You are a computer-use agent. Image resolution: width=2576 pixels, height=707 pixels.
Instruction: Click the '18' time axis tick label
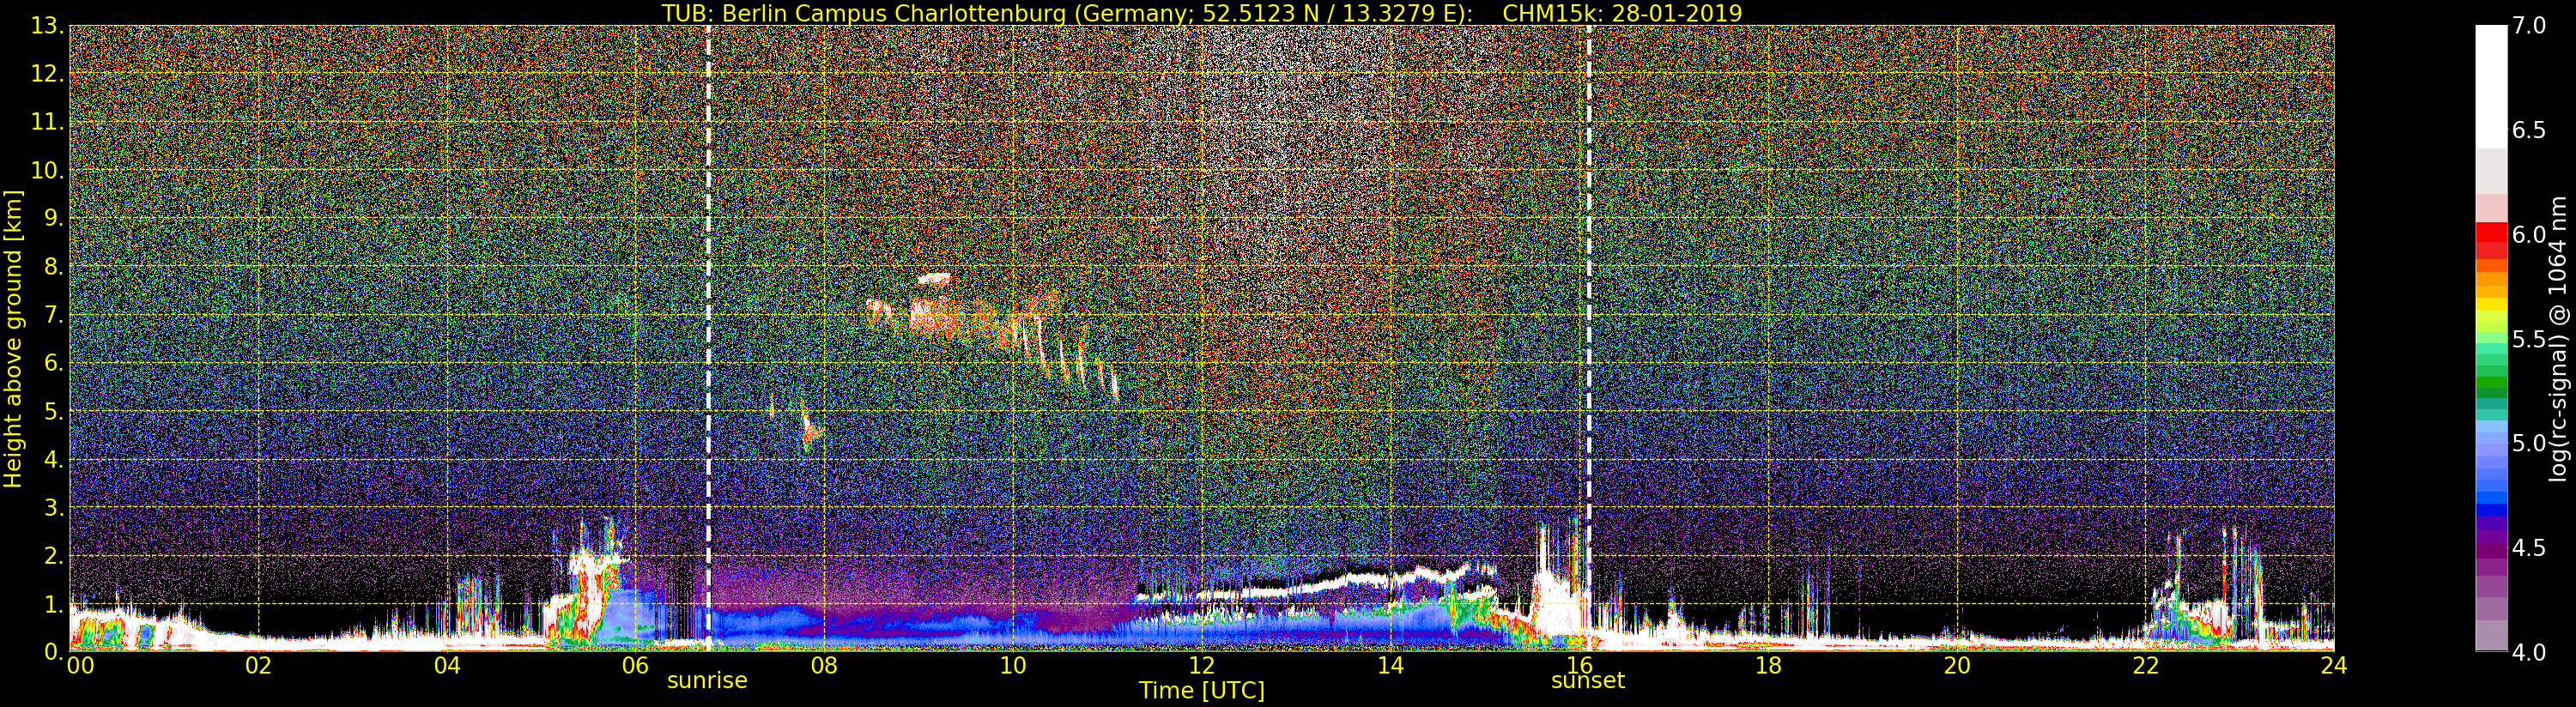[x=1768, y=666]
